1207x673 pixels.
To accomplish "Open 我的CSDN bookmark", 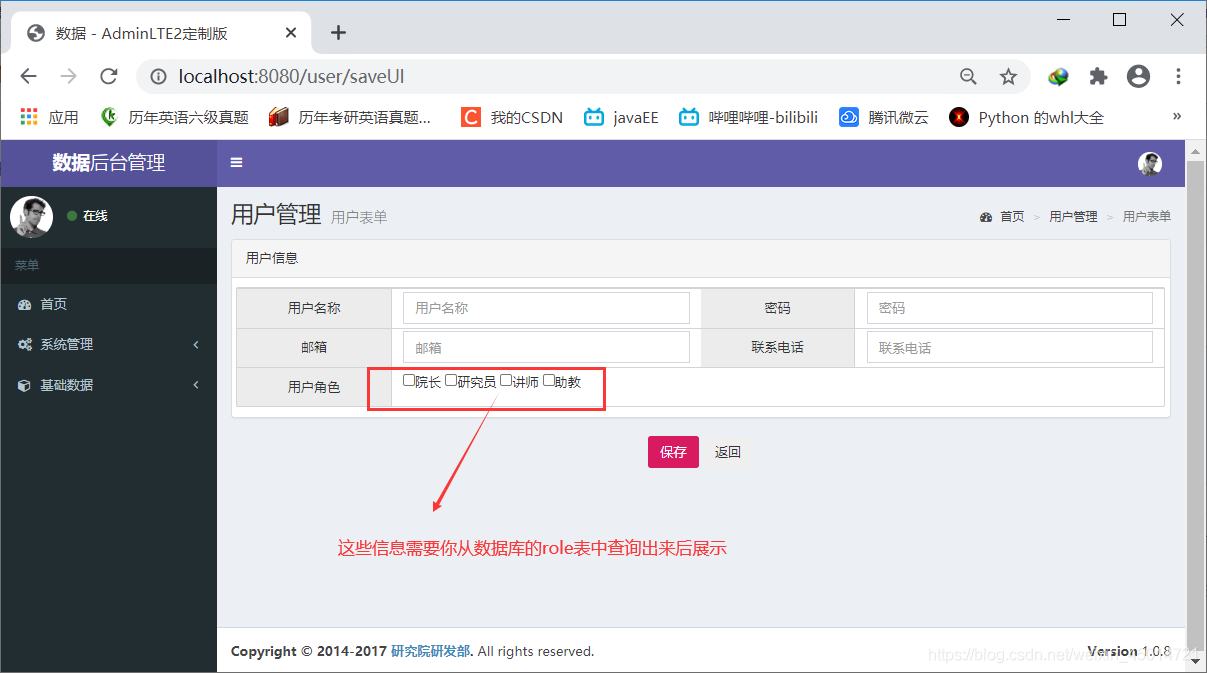I will click(512, 117).
